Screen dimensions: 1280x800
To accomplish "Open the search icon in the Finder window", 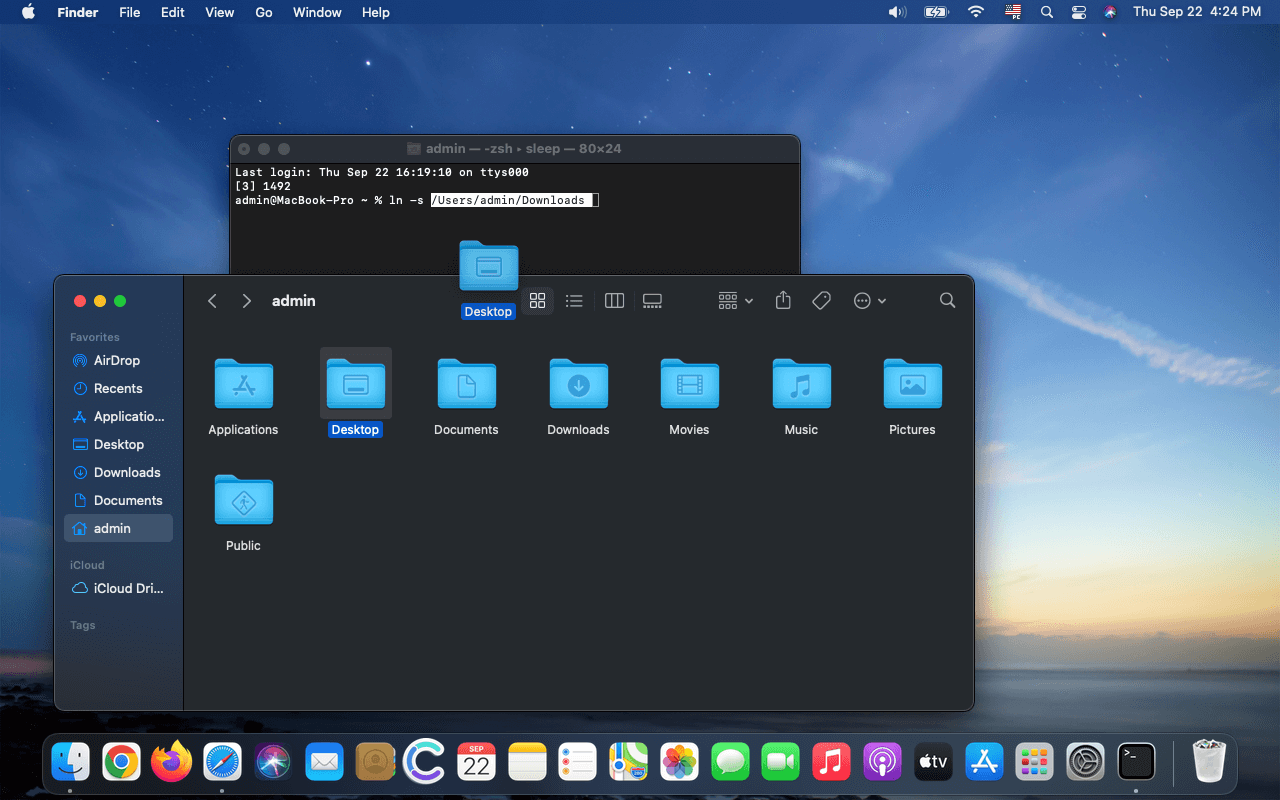I will click(x=947, y=300).
